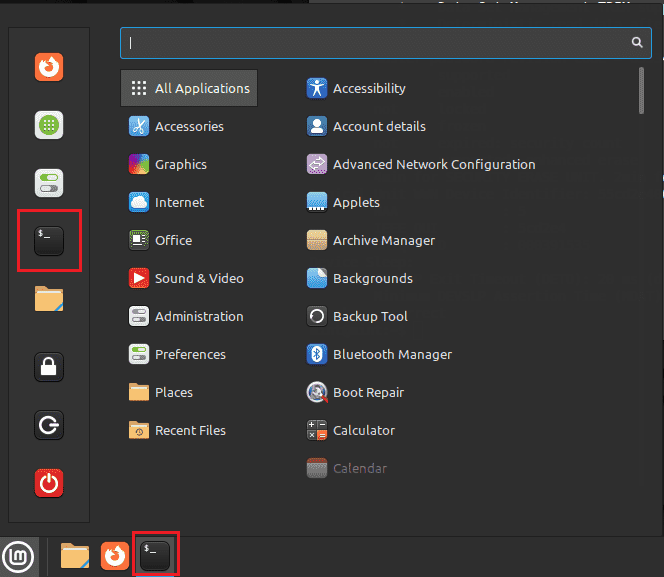Open Files from the bottom panel

click(75, 556)
